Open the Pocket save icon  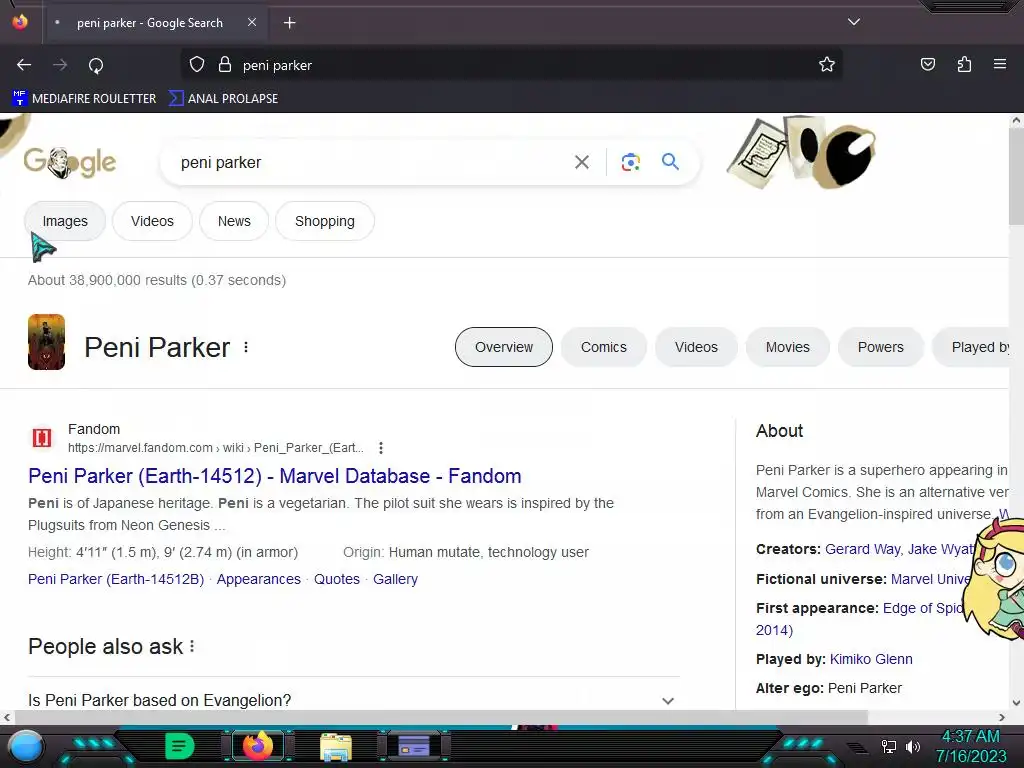[927, 64]
